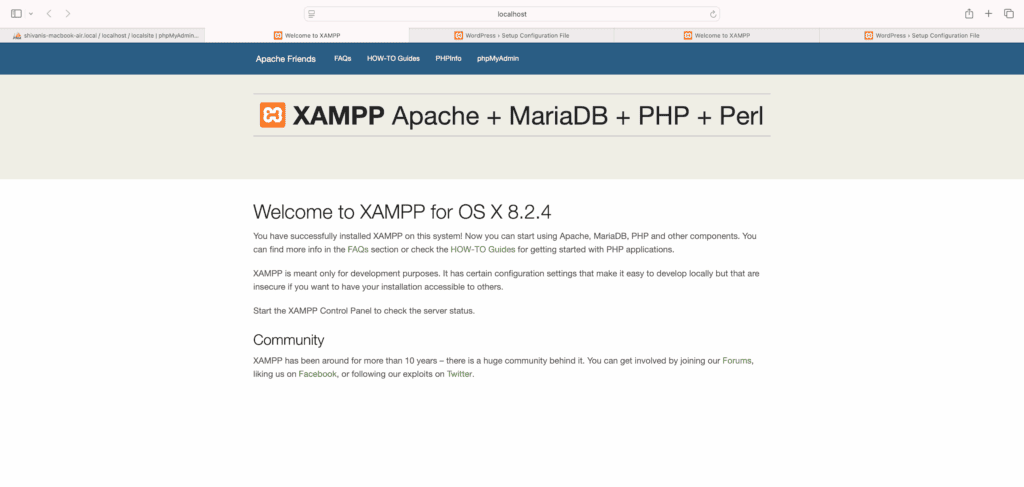Open PHPInfo in the navigation bar

coord(449,59)
